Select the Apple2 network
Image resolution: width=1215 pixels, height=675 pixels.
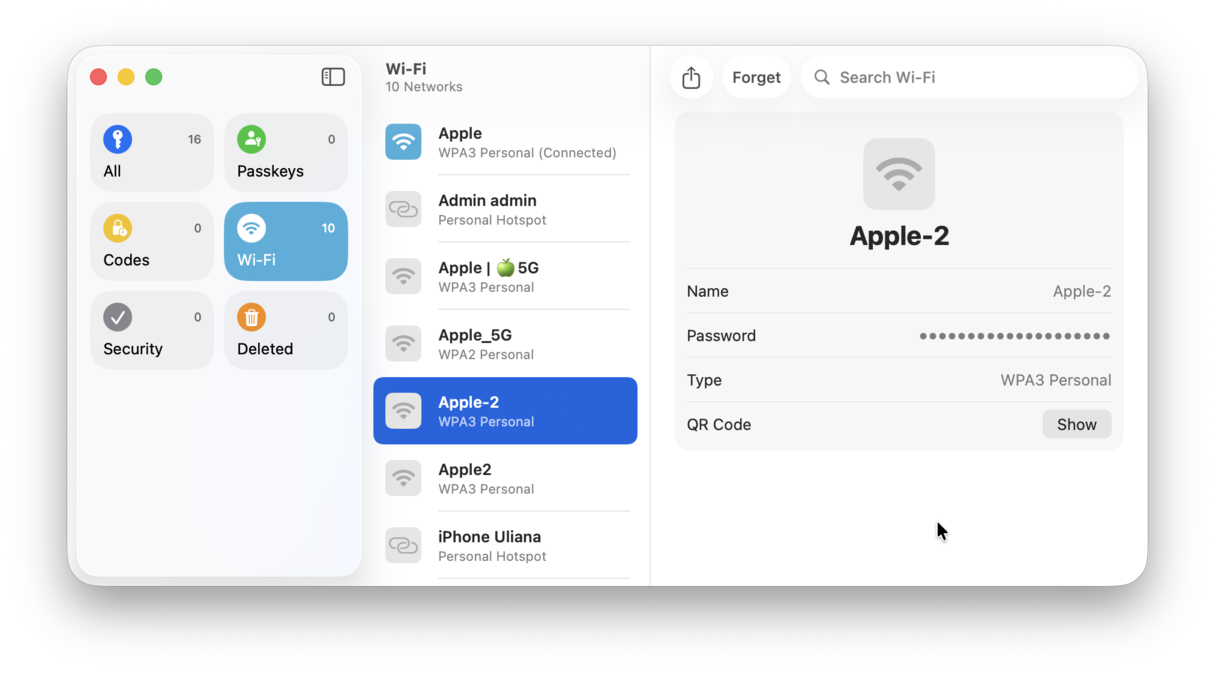point(505,478)
